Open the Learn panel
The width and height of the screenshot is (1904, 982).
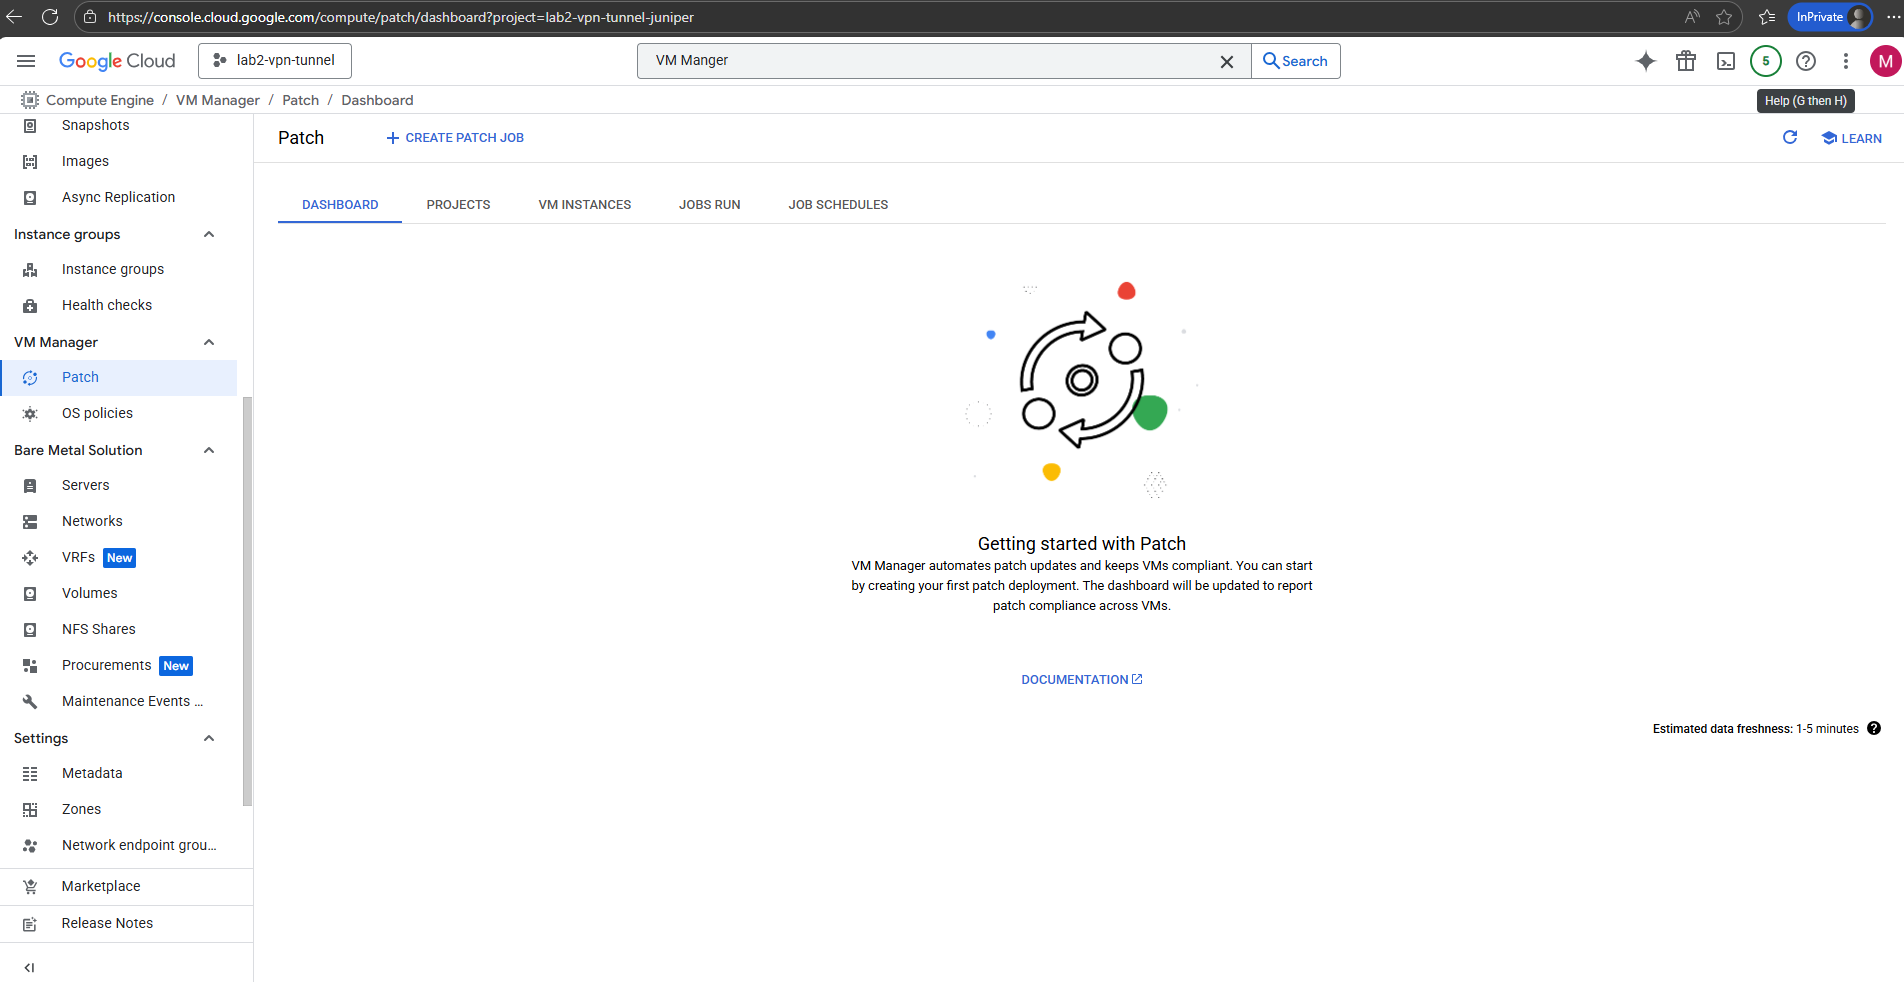click(1852, 138)
